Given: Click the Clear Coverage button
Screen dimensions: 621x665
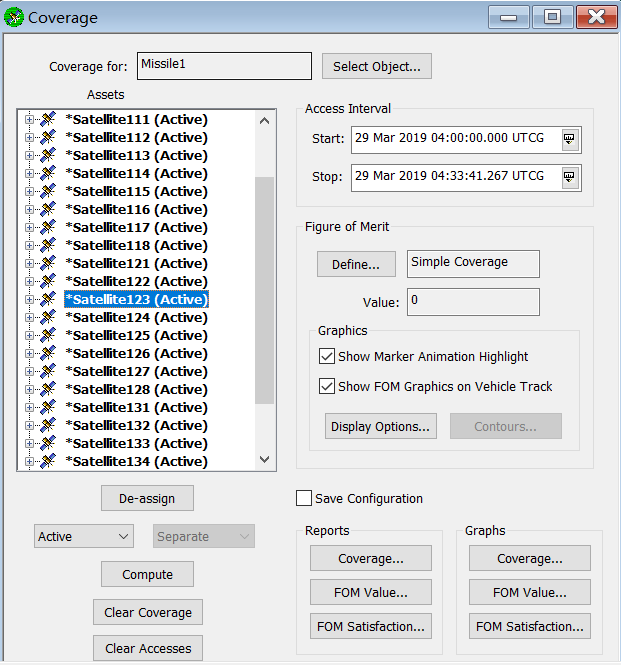Looking at the screenshot, I should click(x=148, y=612).
